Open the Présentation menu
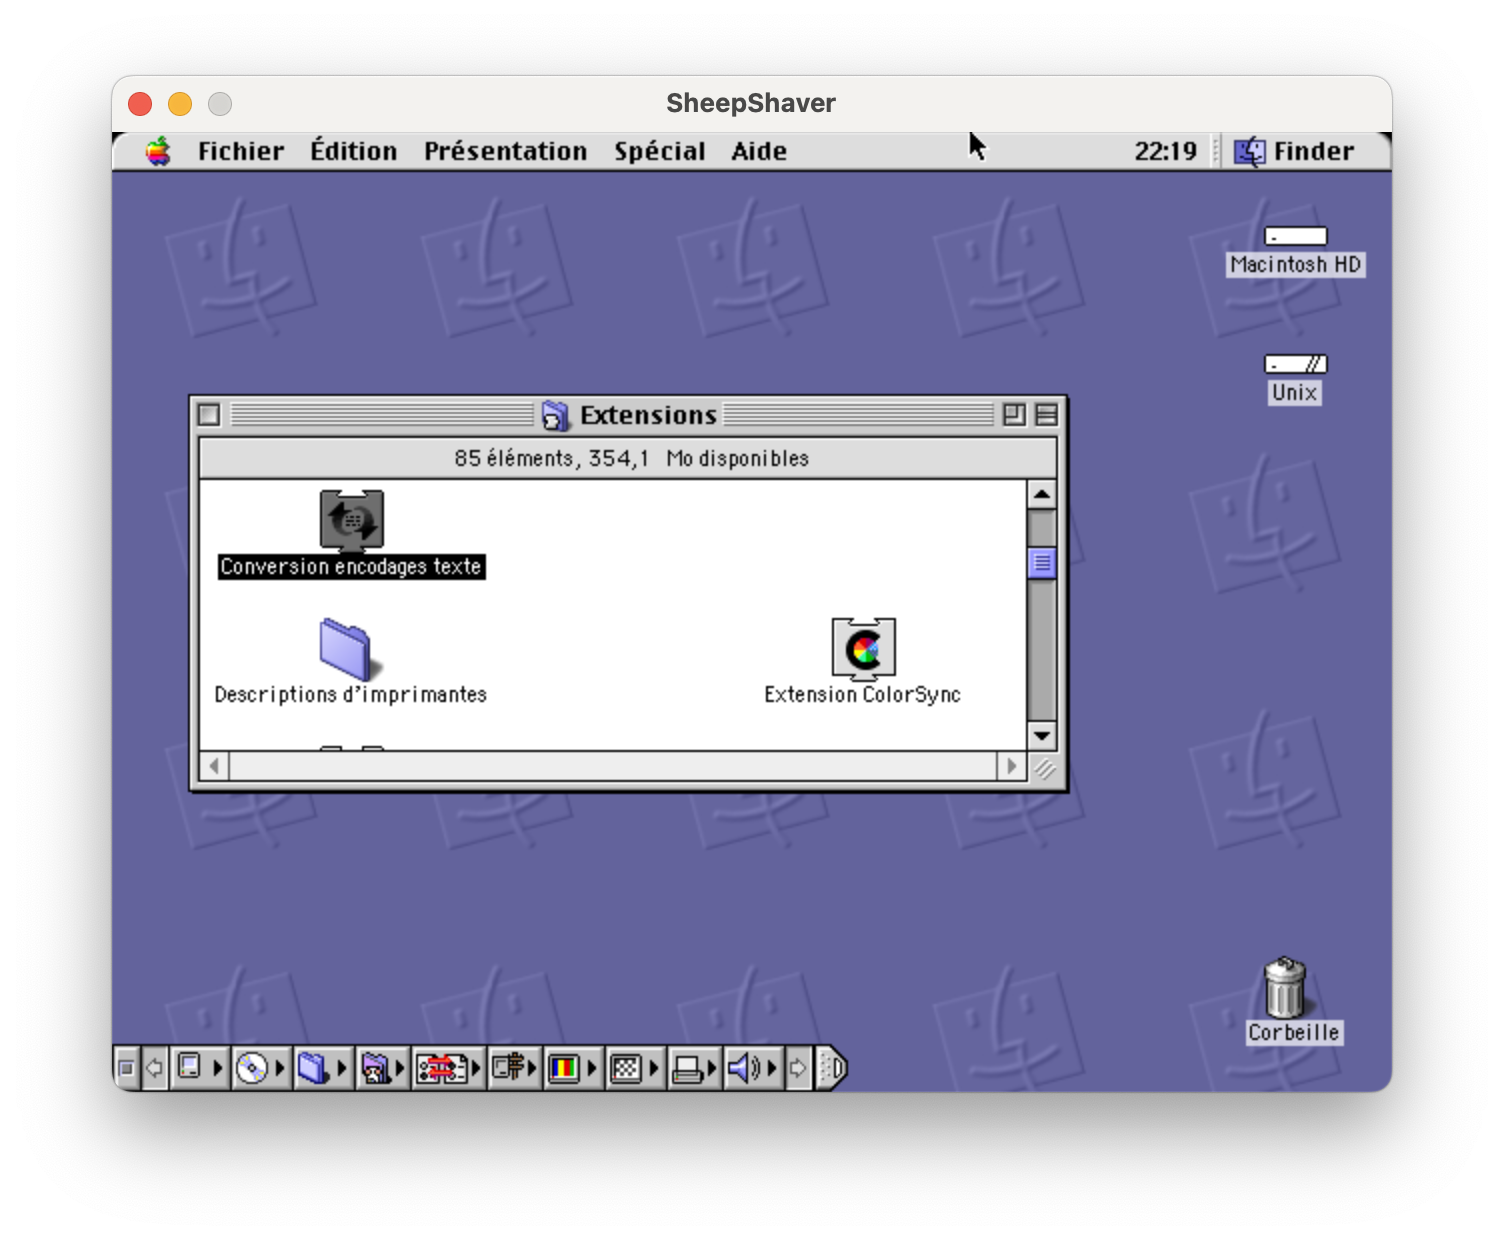 point(505,152)
